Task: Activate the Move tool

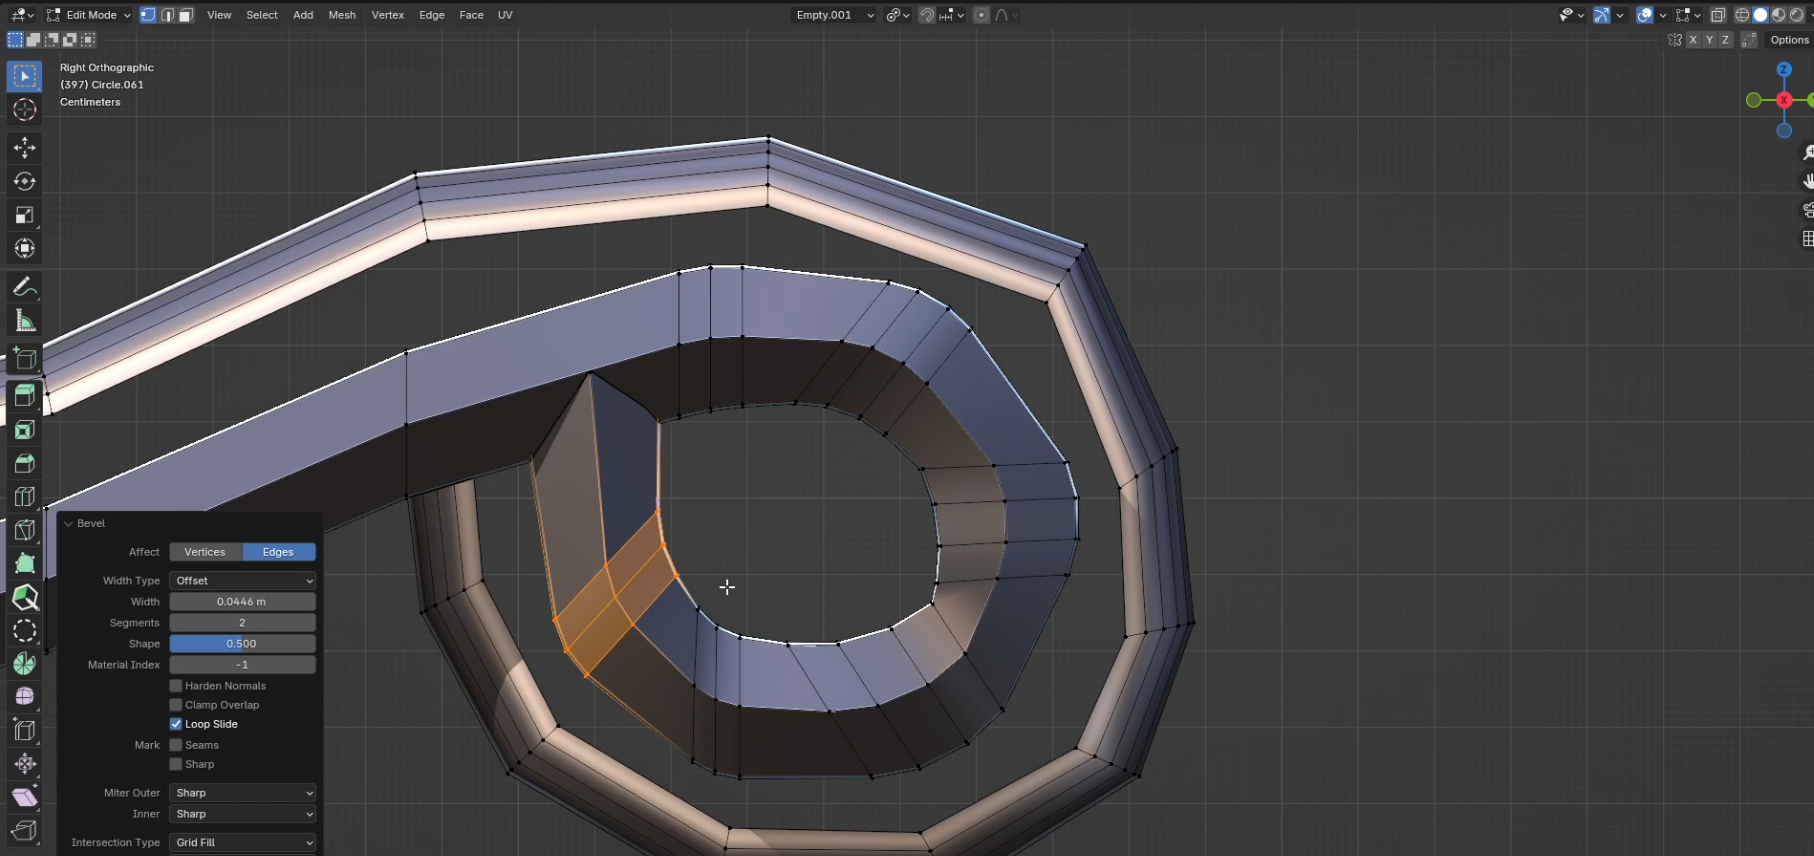Action: point(25,148)
